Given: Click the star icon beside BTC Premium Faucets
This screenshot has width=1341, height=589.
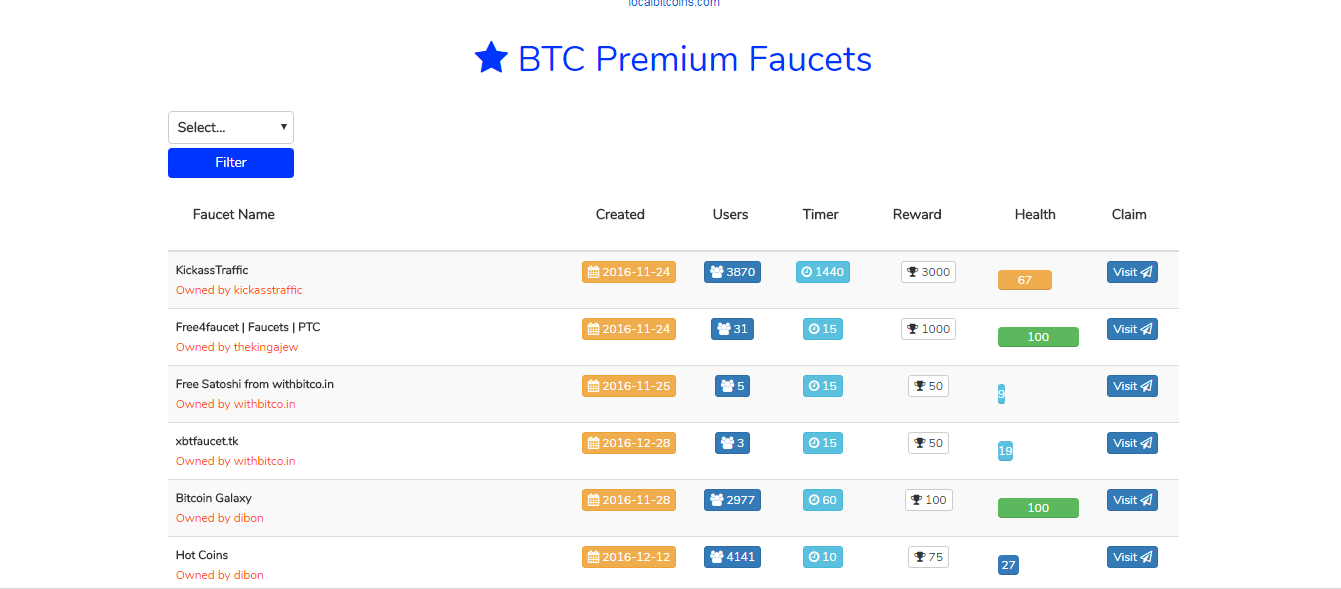Looking at the screenshot, I should pyautogui.click(x=491, y=58).
